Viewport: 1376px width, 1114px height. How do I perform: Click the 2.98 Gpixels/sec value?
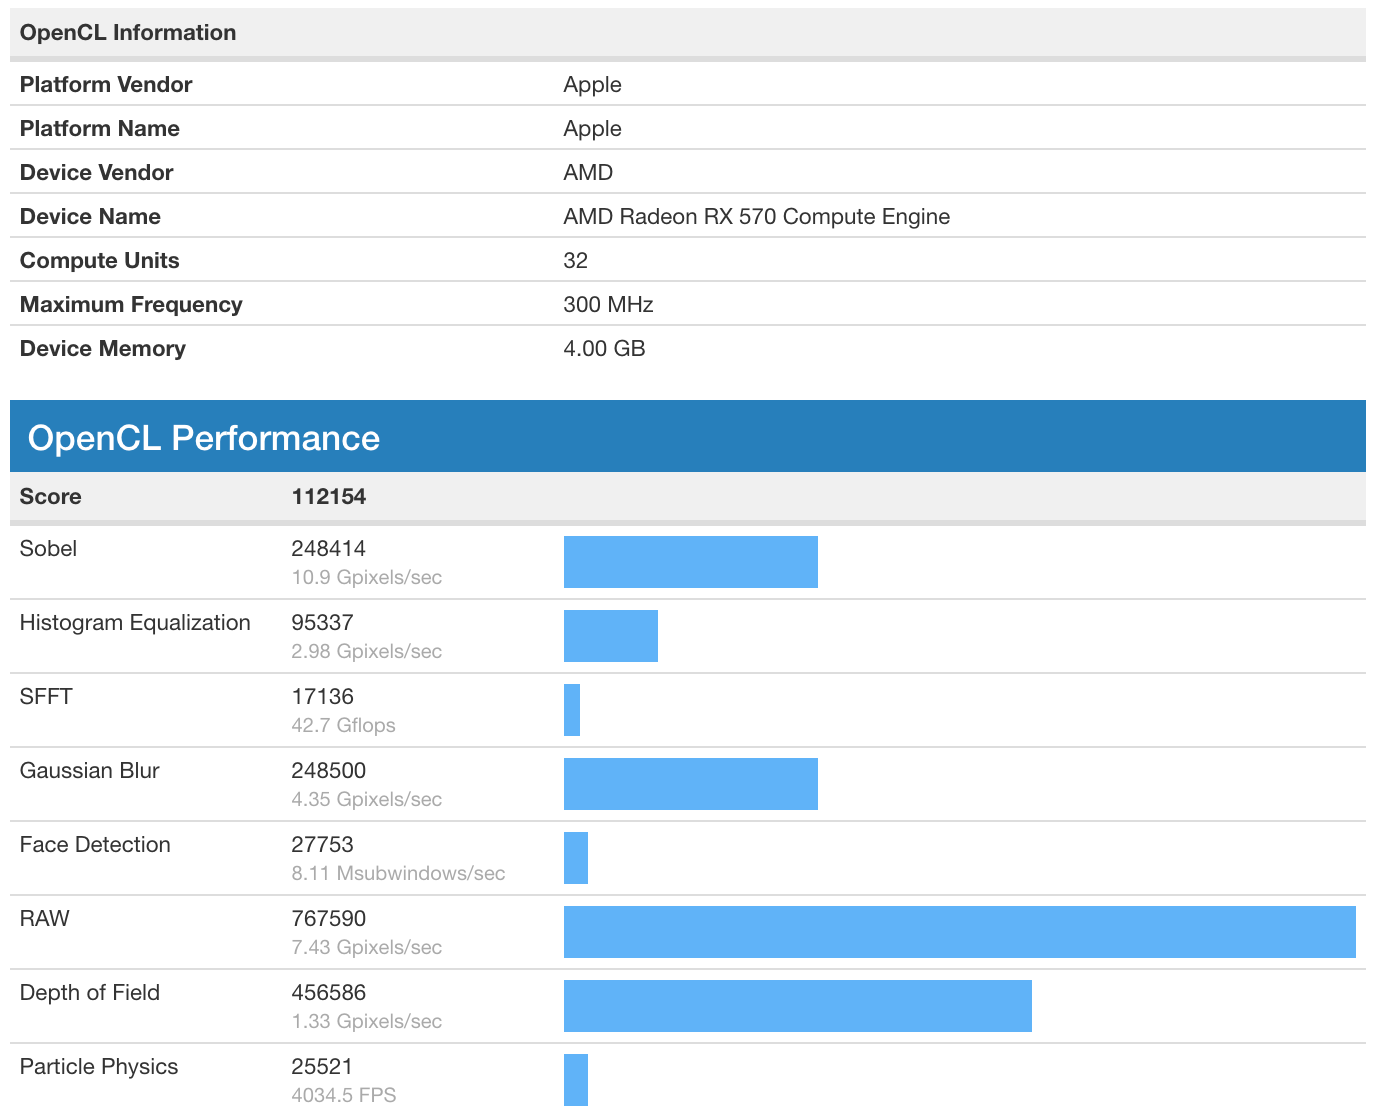coord(367,651)
